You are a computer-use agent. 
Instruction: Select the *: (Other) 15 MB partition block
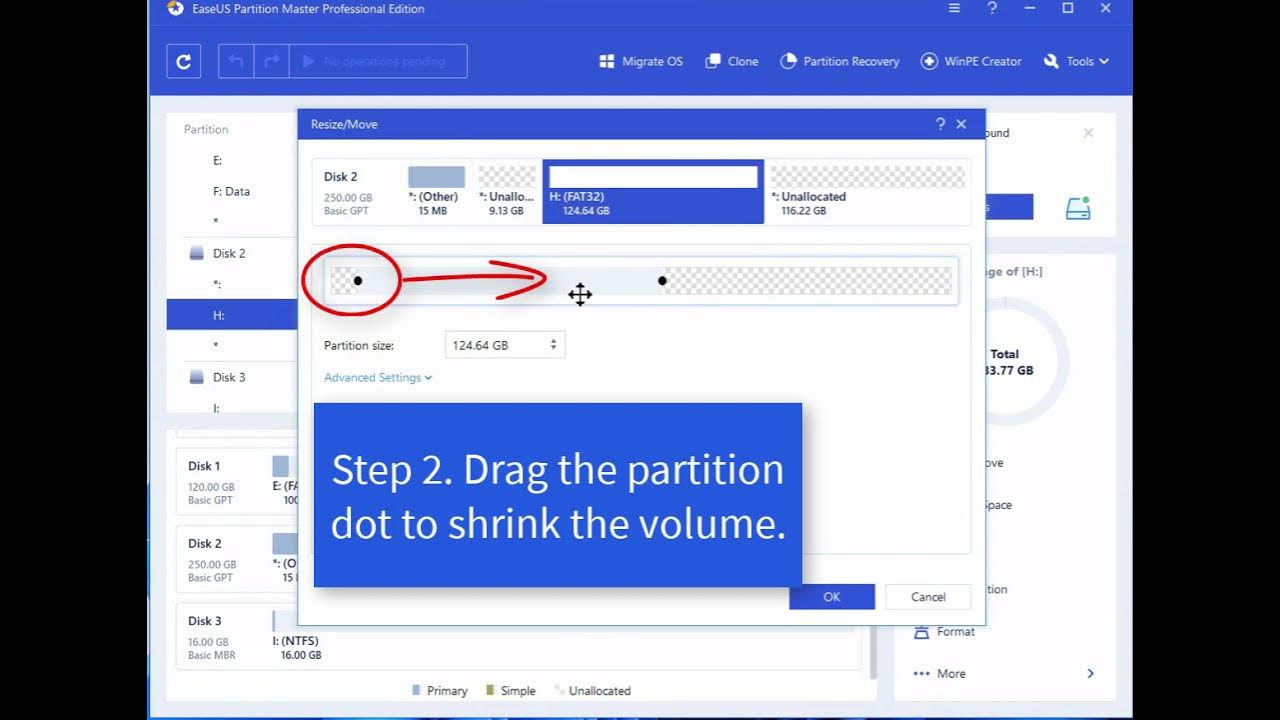[x=436, y=191]
